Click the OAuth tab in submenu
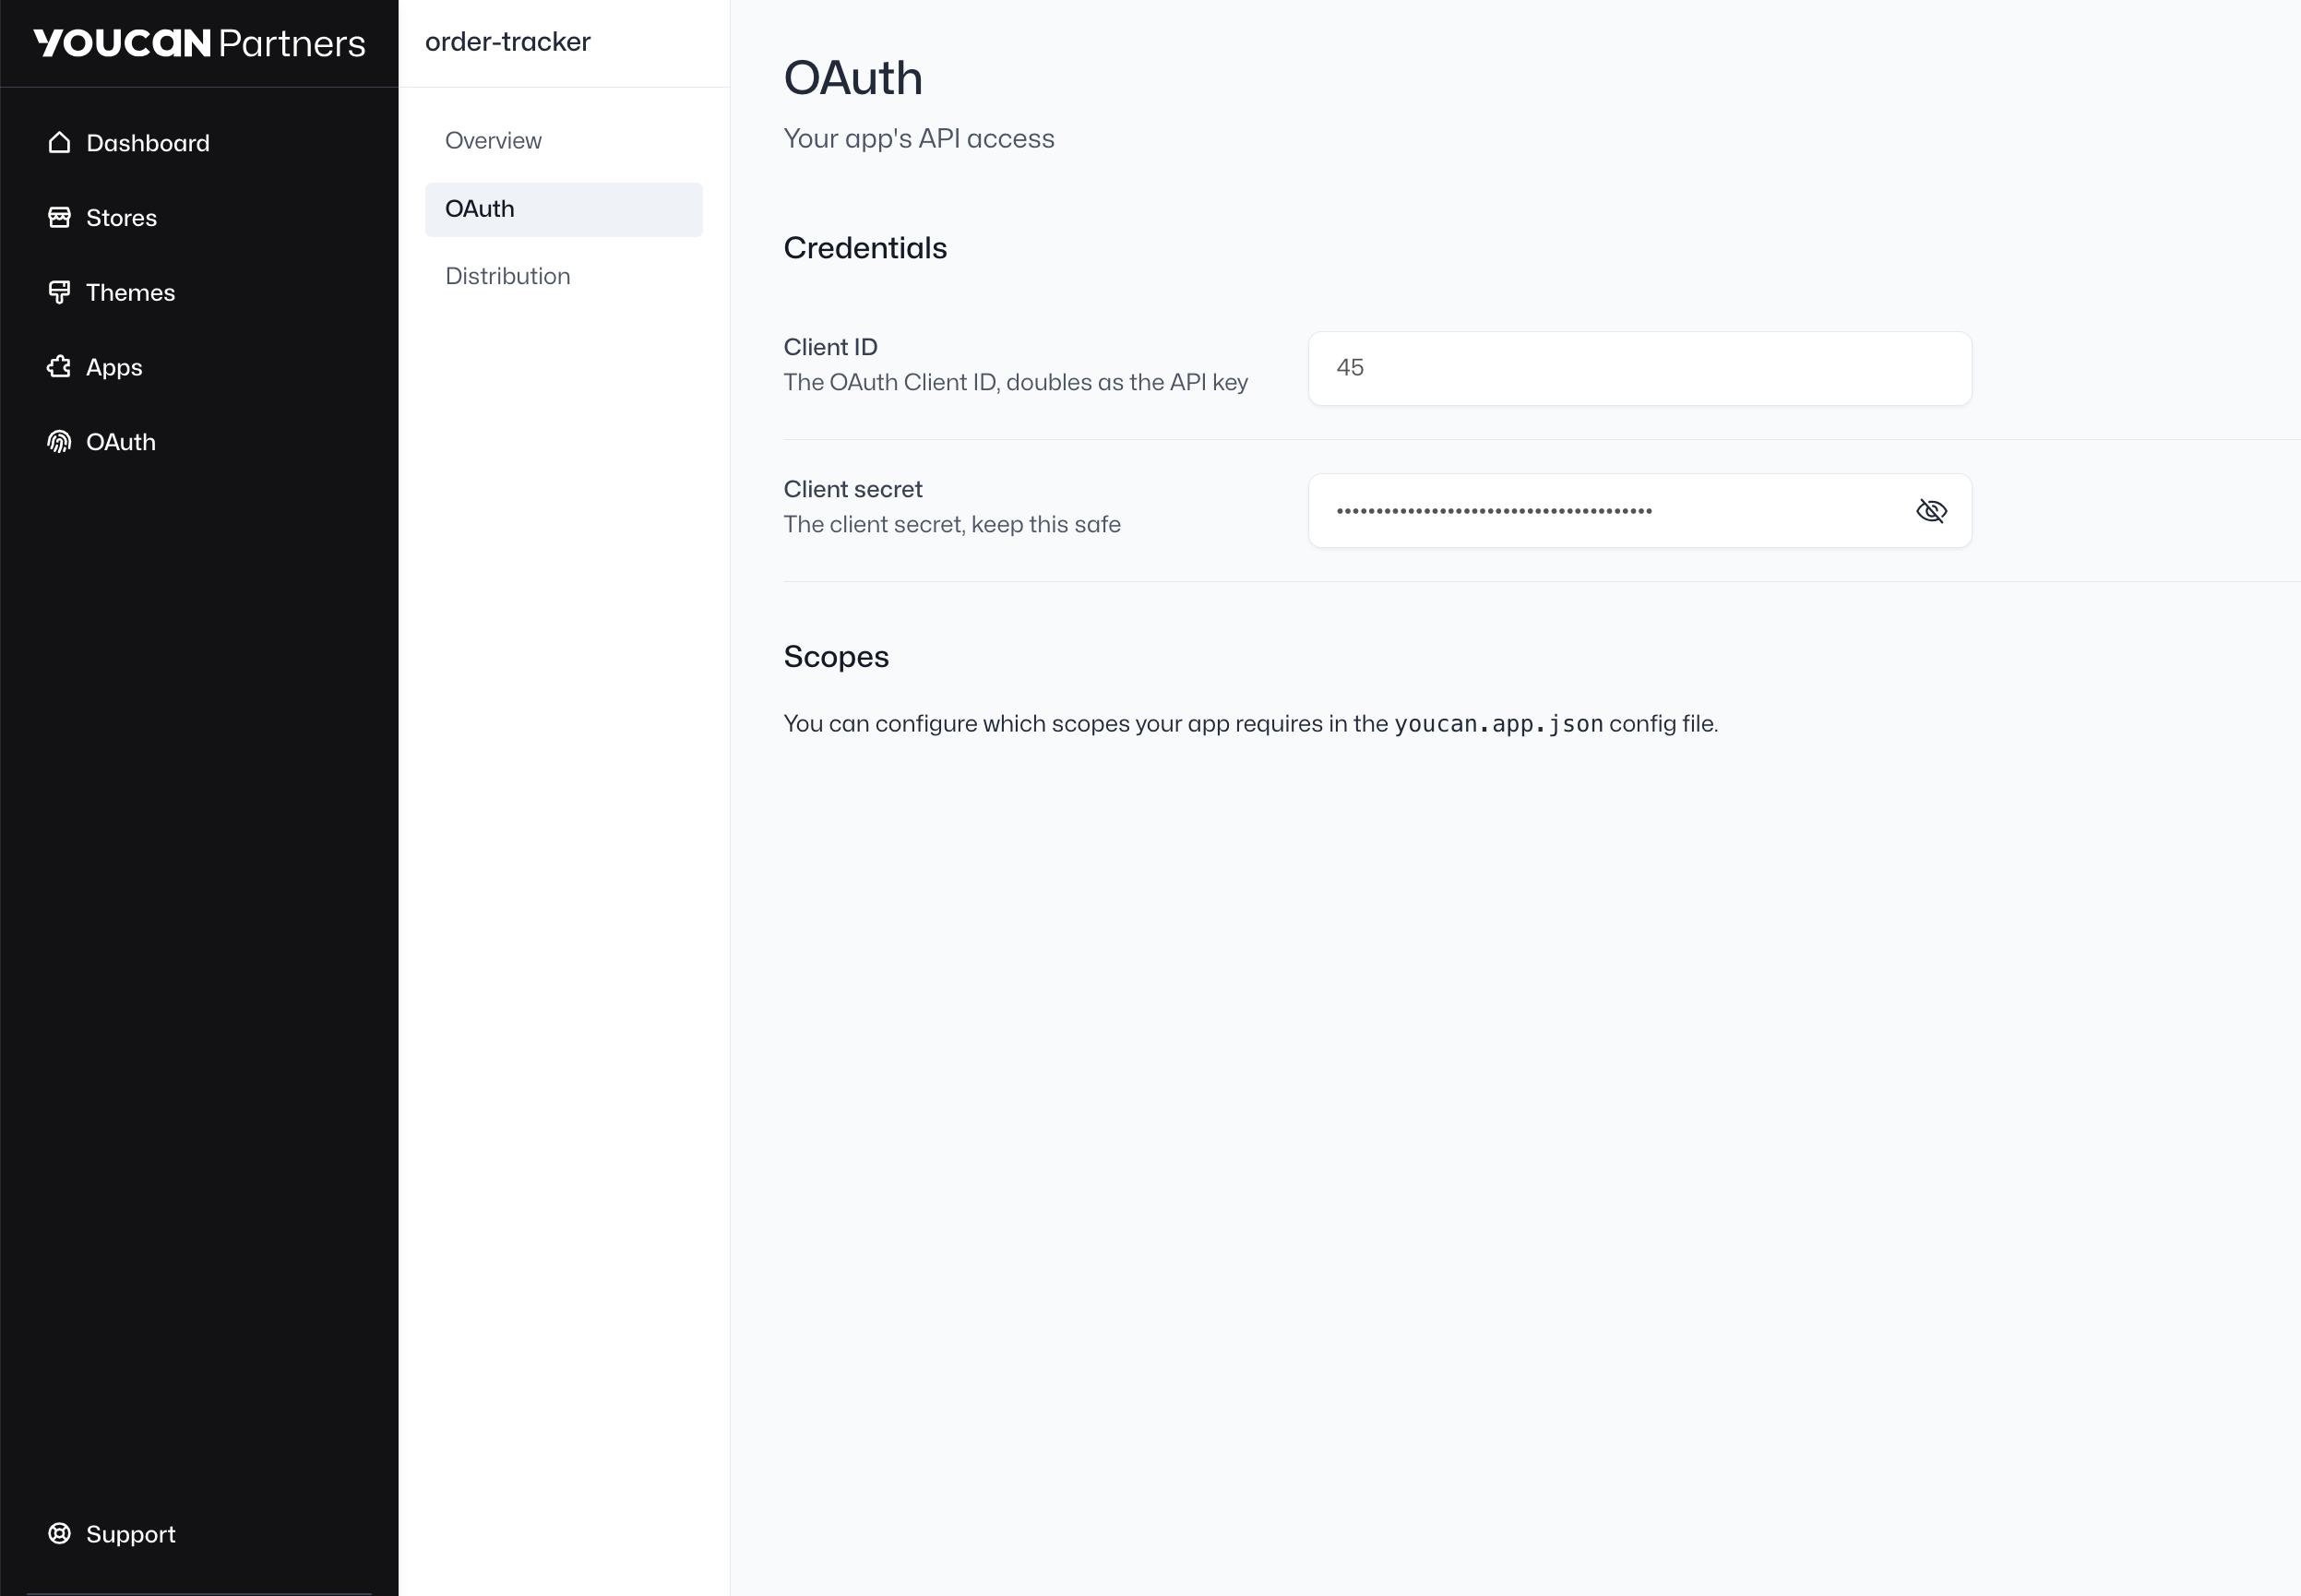The width and height of the screenshot is (2301, 1596). pos(563,208)
